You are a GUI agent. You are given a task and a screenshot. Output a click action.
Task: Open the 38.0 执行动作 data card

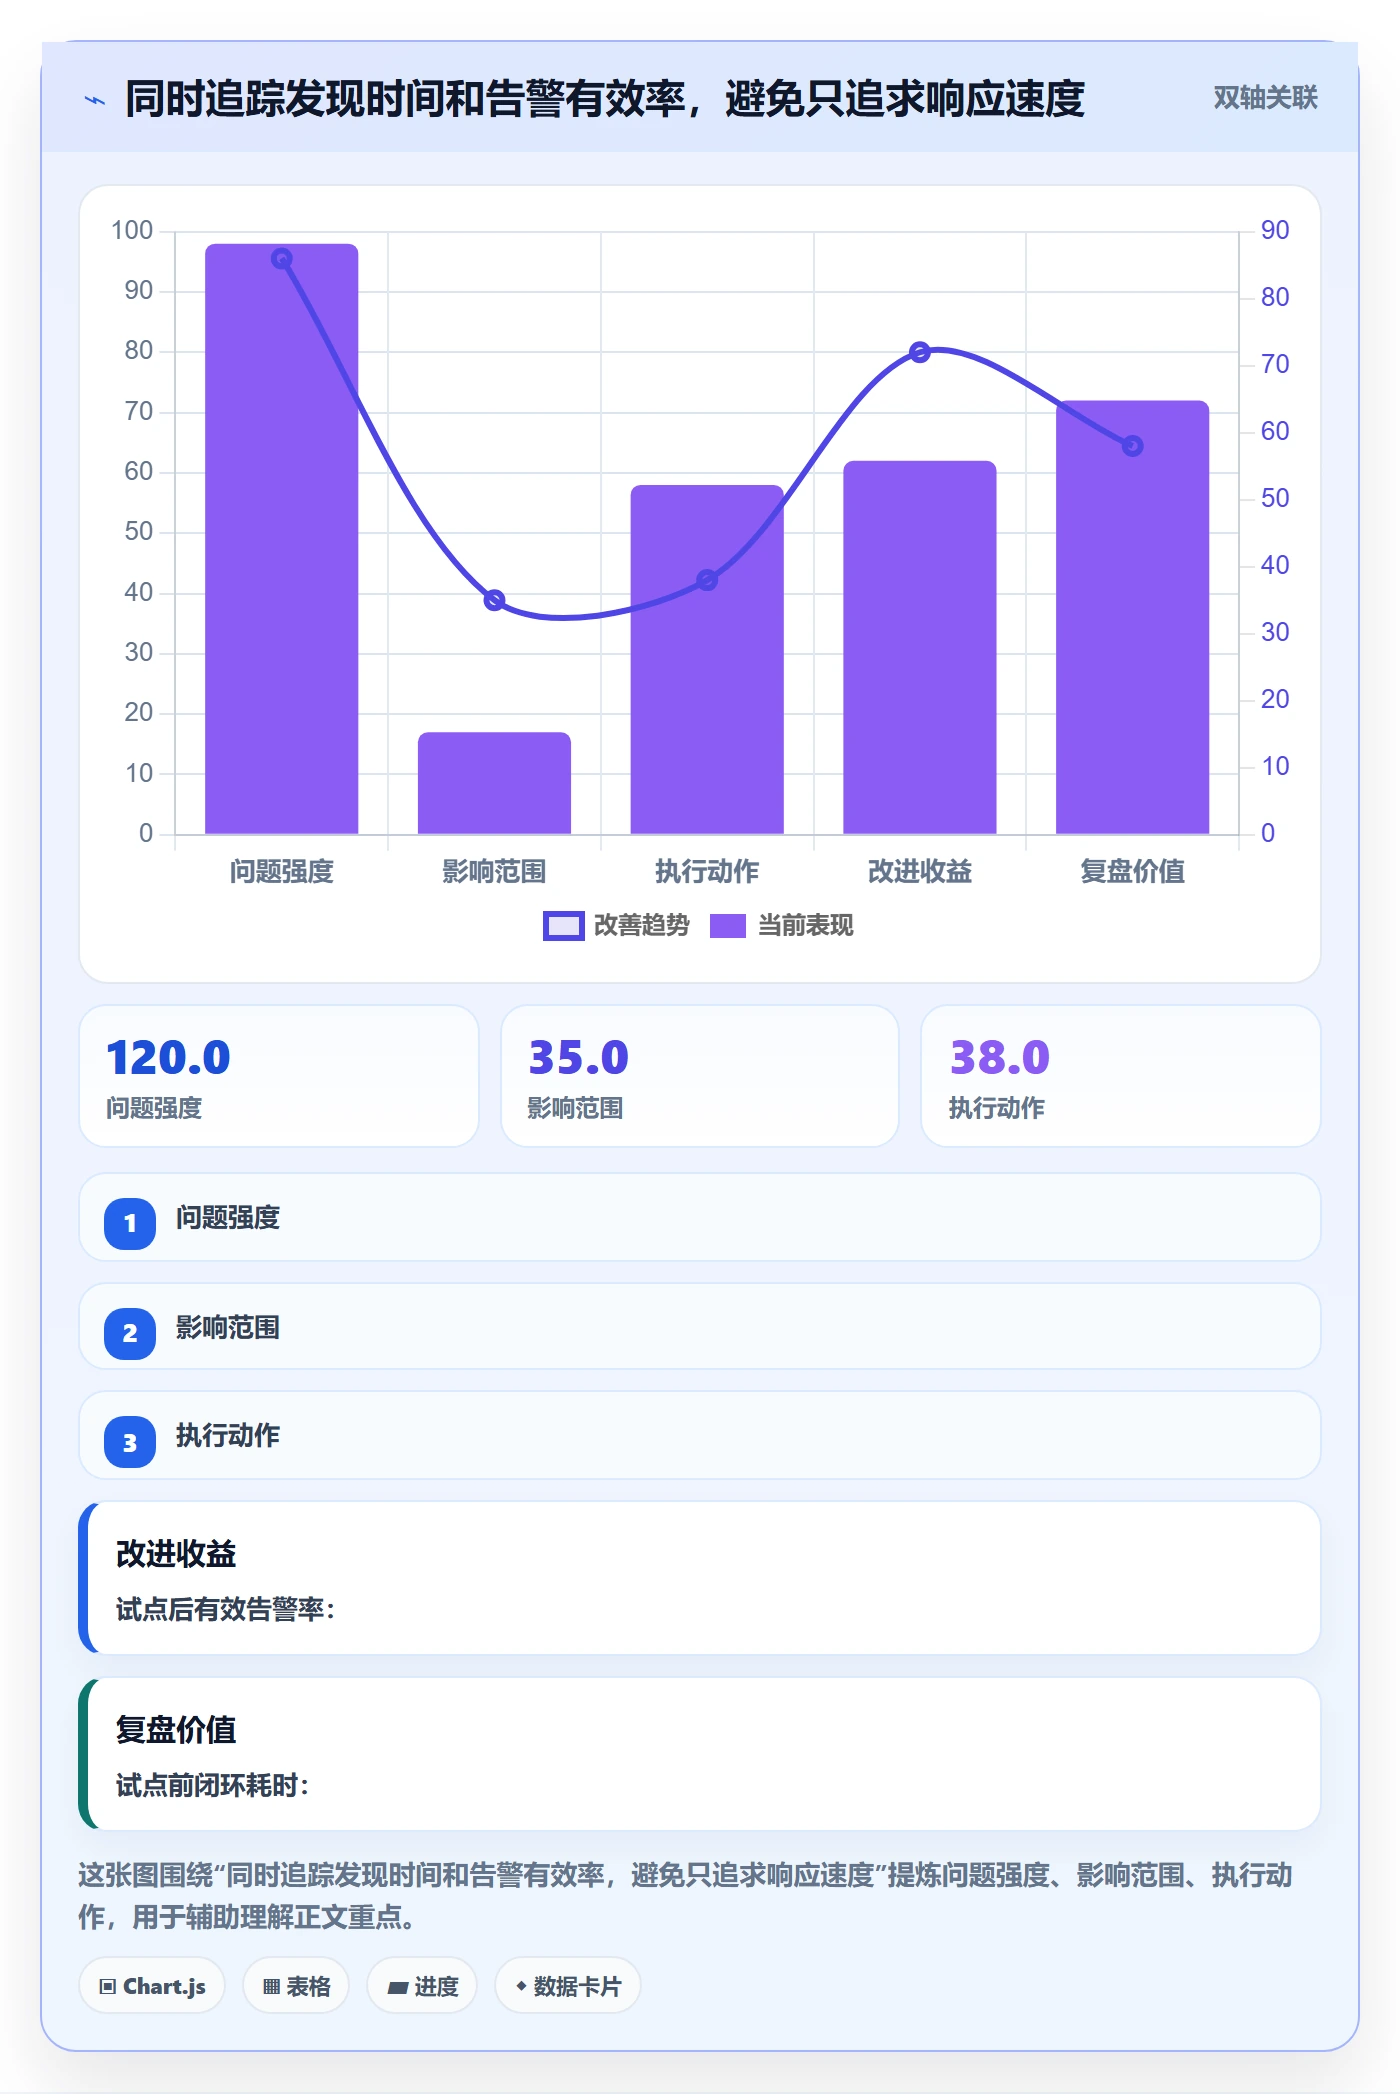1121,1076
